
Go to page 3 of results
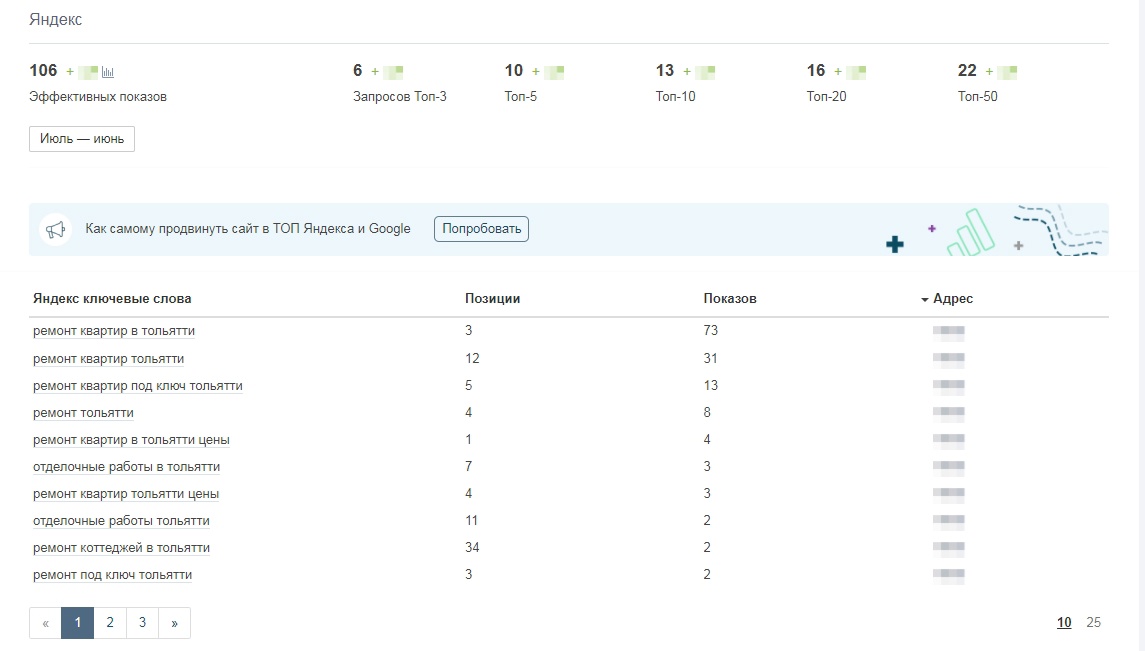click(142, 623)
